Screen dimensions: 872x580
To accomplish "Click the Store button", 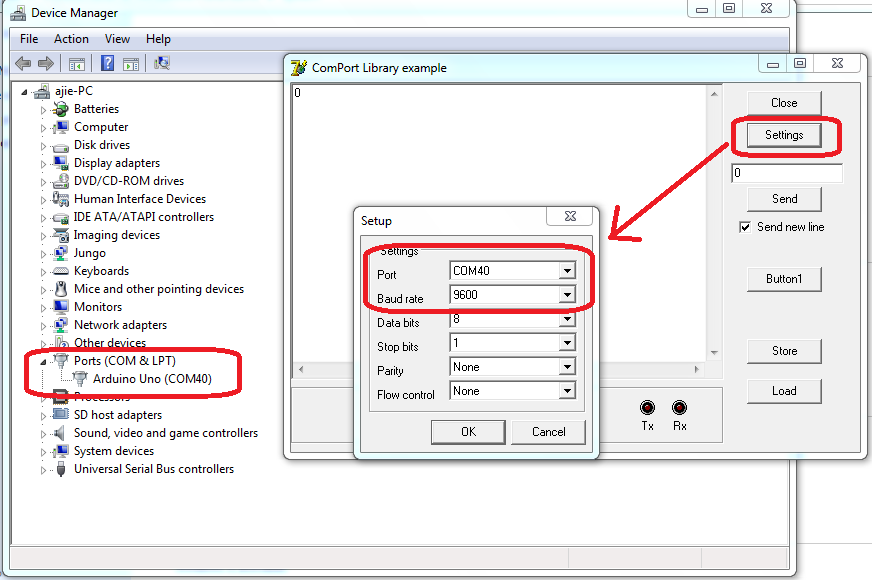I will tap(784, 351).
